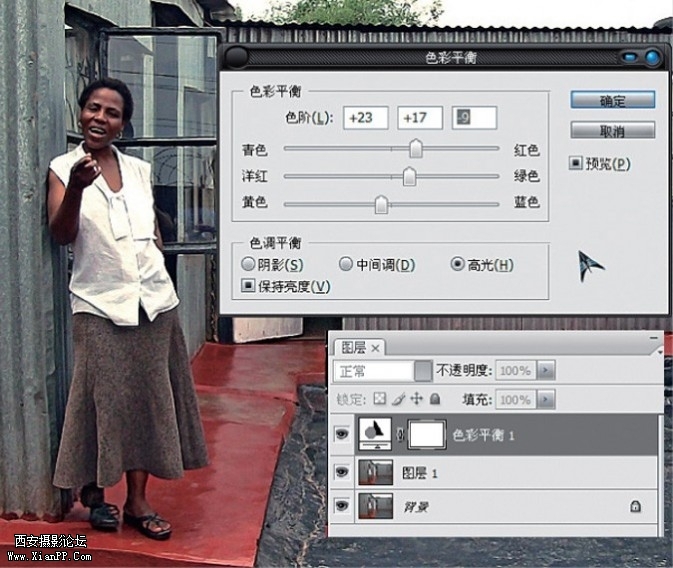
Task: Select the 中间调 (Midtones) radio button
Action: pos(346,265)
